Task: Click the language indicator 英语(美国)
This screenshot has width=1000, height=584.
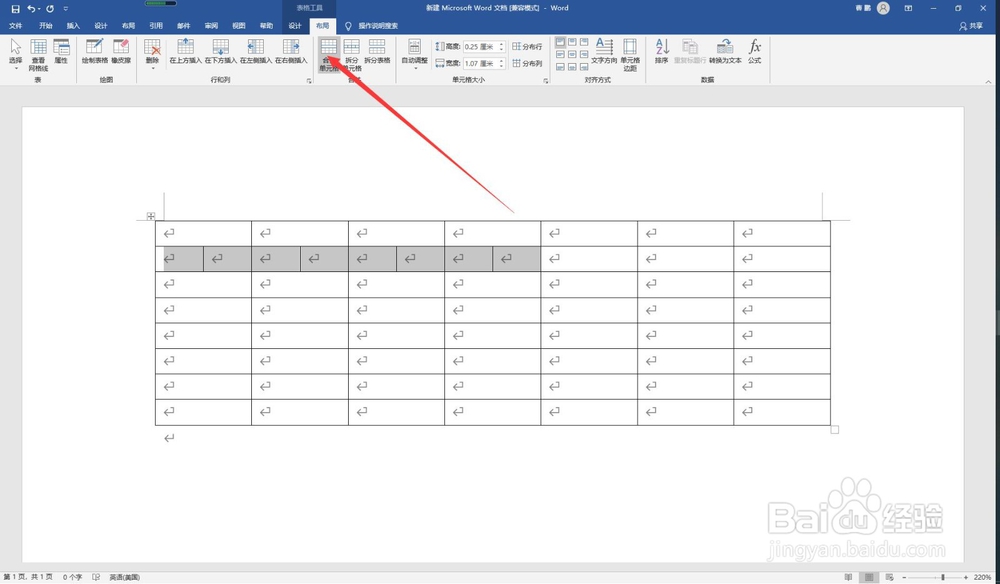Action: [124, 577]
